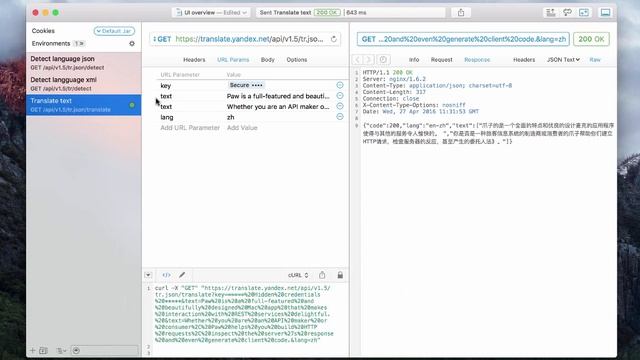
Task: Remove the lang URL parameter row
Action: click(340, 117)
